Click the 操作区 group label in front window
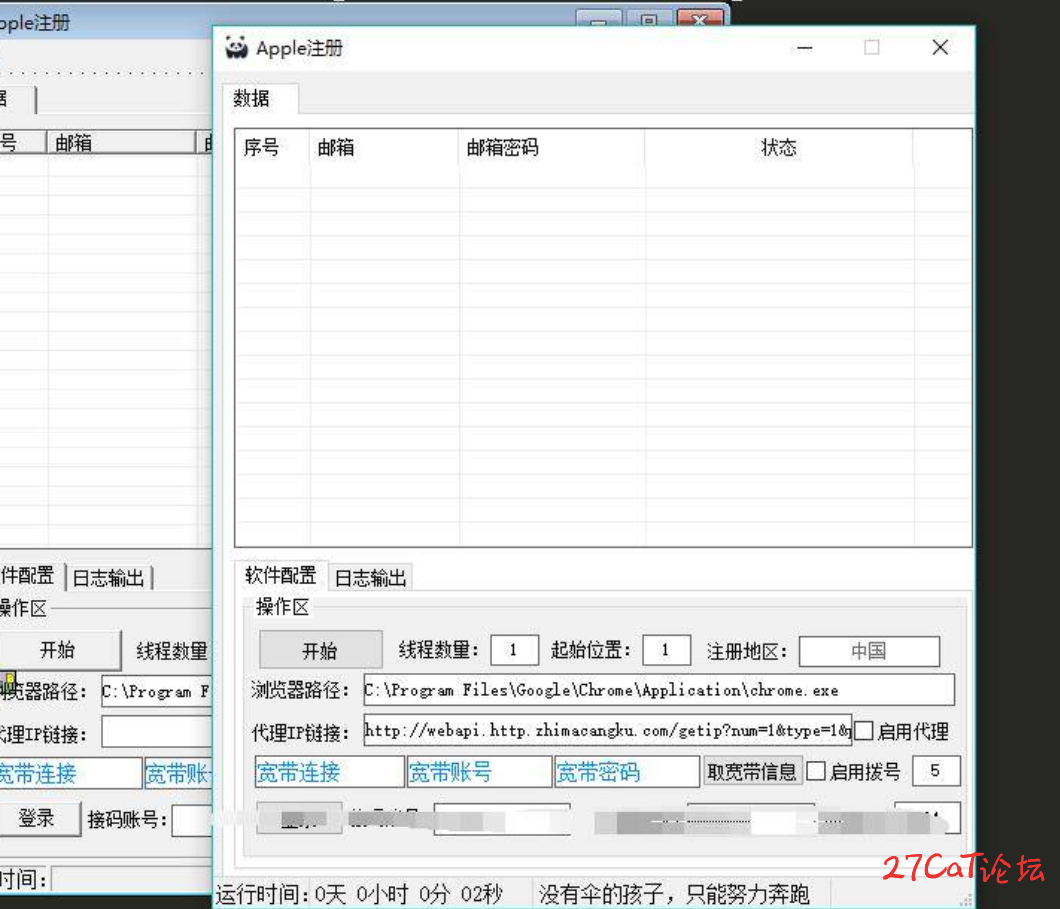The height and width of the screenshot is (909, 1060). click(x=283, y=607)
